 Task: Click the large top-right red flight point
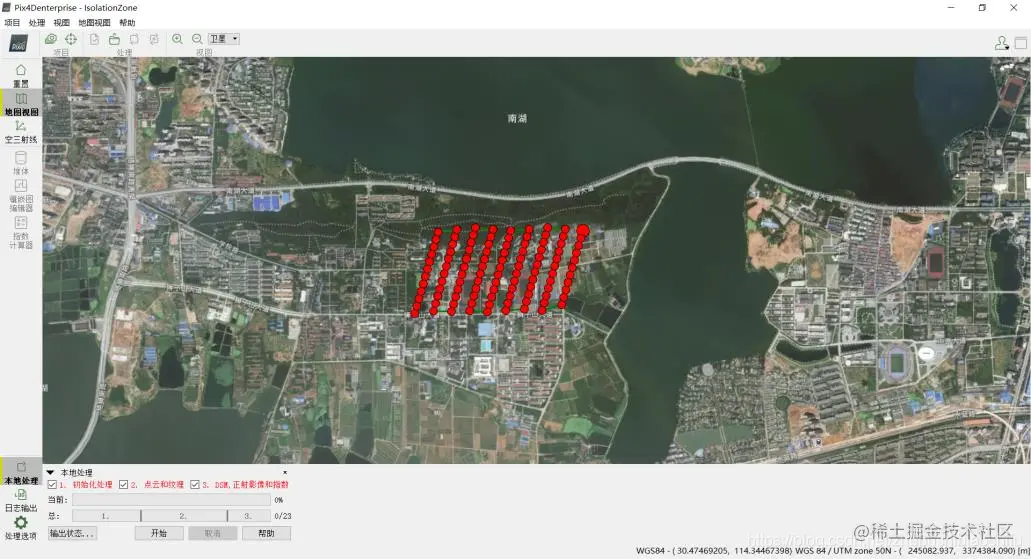pos(583,230)
